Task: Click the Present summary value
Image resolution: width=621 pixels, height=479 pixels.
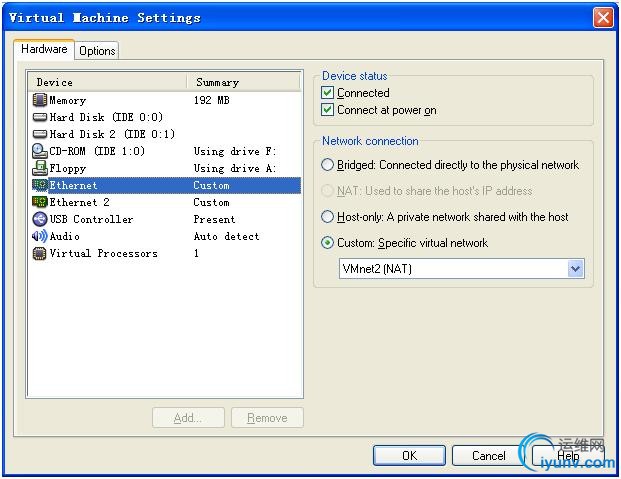Action: [214, 219]
